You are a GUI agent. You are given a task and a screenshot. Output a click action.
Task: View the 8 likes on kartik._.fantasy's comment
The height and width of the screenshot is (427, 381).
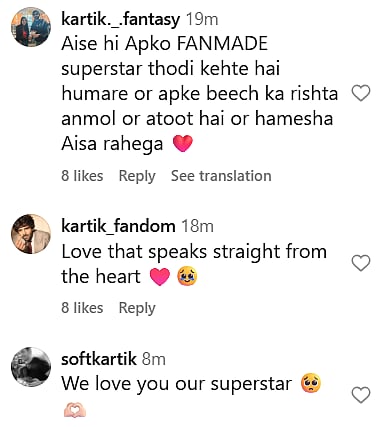(82, 176)
